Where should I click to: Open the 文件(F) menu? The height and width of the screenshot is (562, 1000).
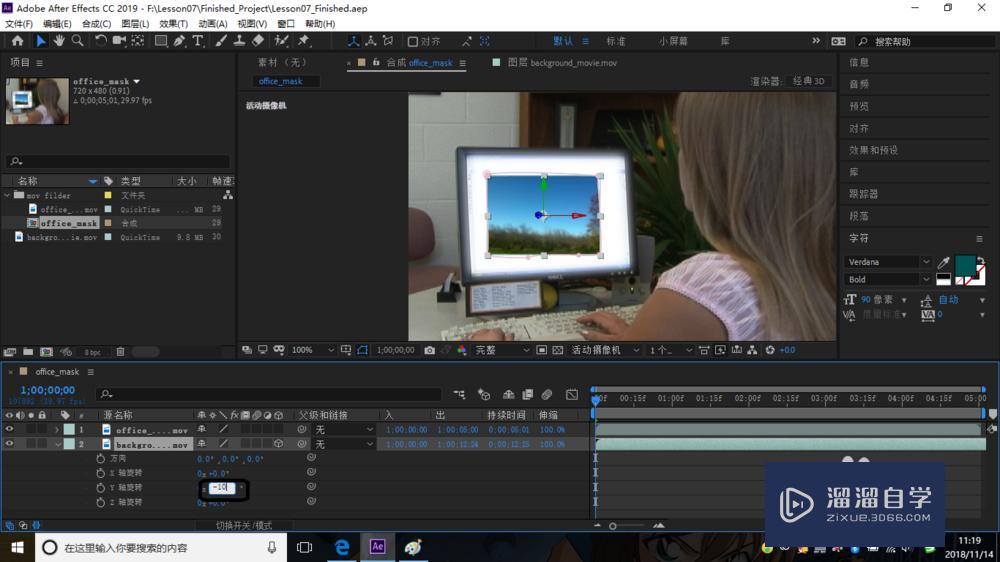[18, 24]
